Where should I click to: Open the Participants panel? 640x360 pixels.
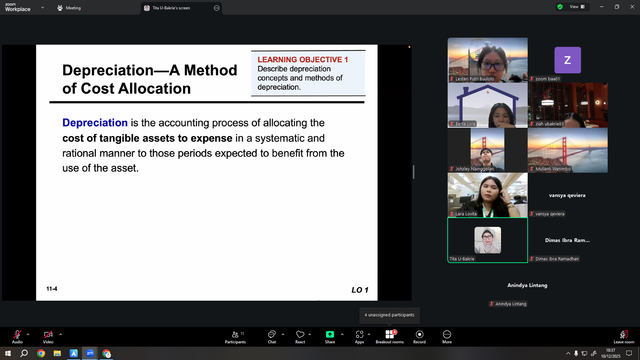[236, 337]
